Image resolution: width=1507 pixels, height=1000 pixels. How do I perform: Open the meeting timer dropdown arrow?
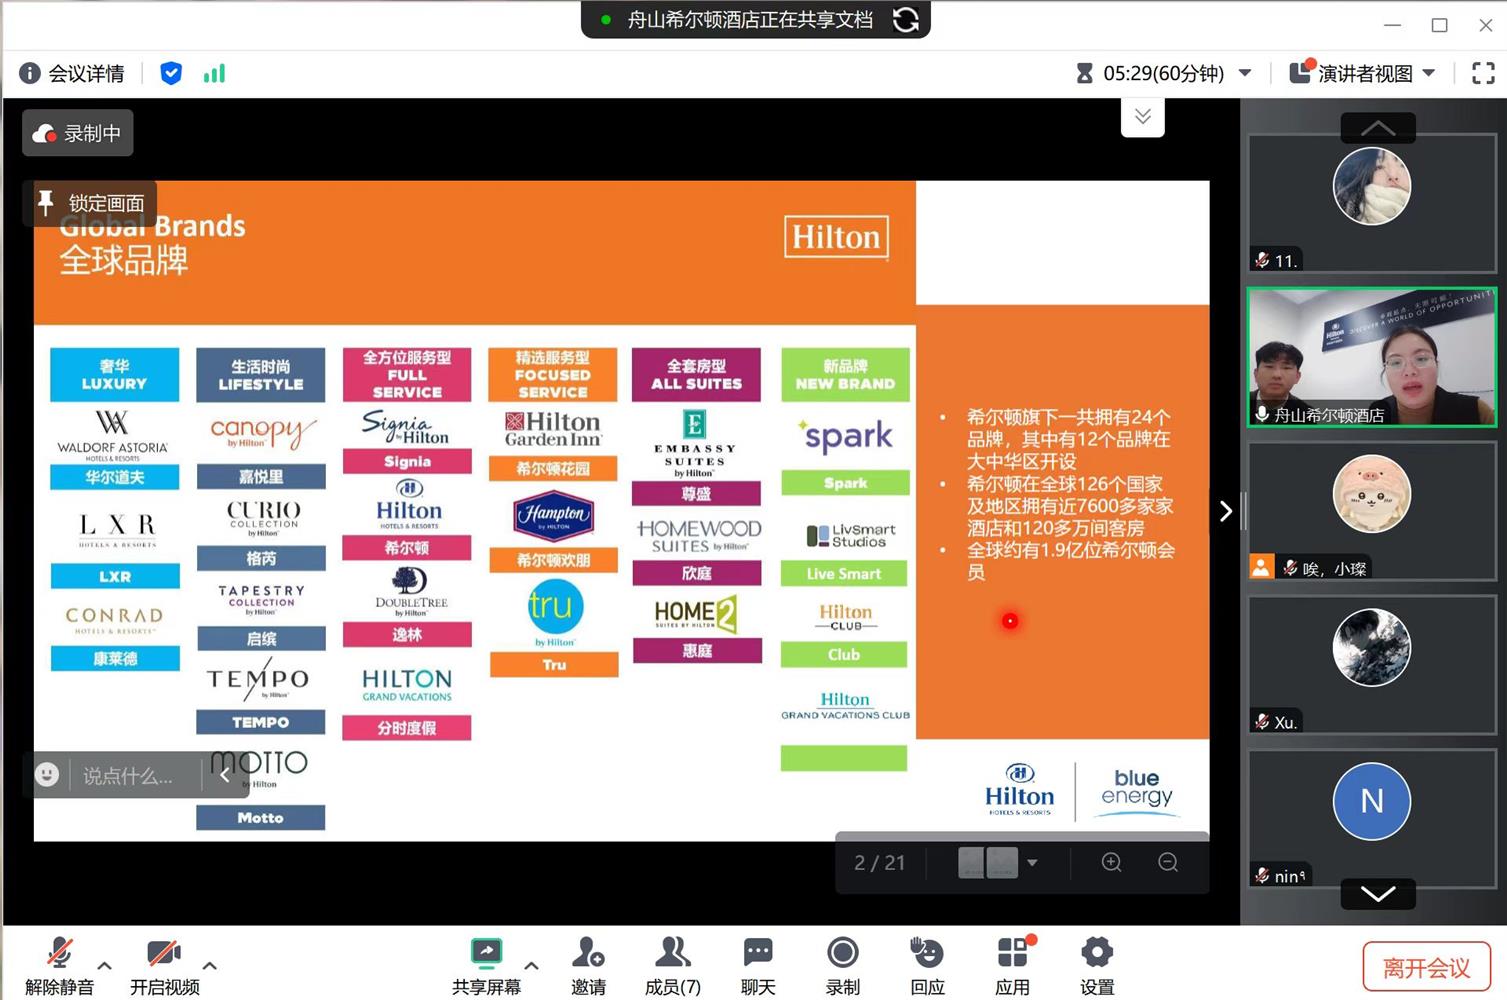point(1245,73)
